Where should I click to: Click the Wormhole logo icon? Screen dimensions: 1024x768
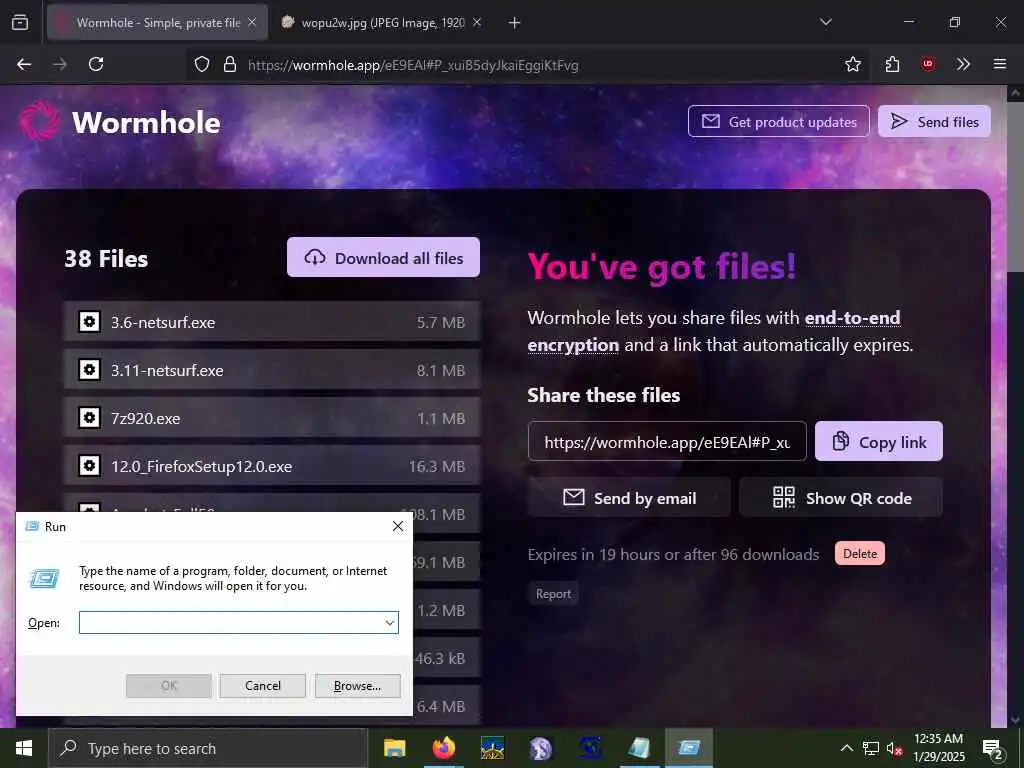(x=40, y=120)
